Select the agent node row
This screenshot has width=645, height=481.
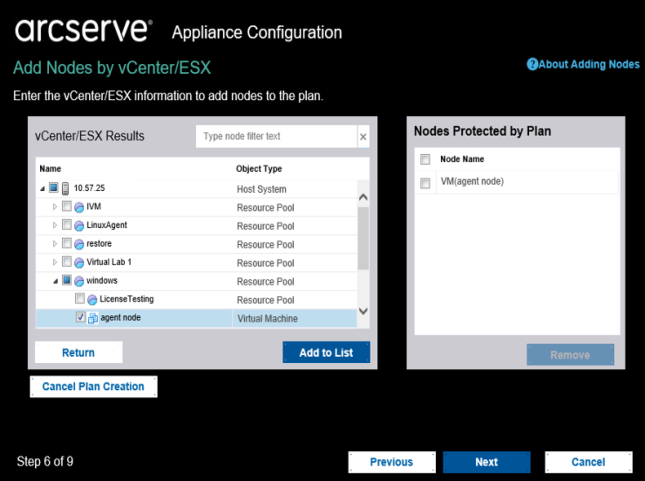pos(196,318)
